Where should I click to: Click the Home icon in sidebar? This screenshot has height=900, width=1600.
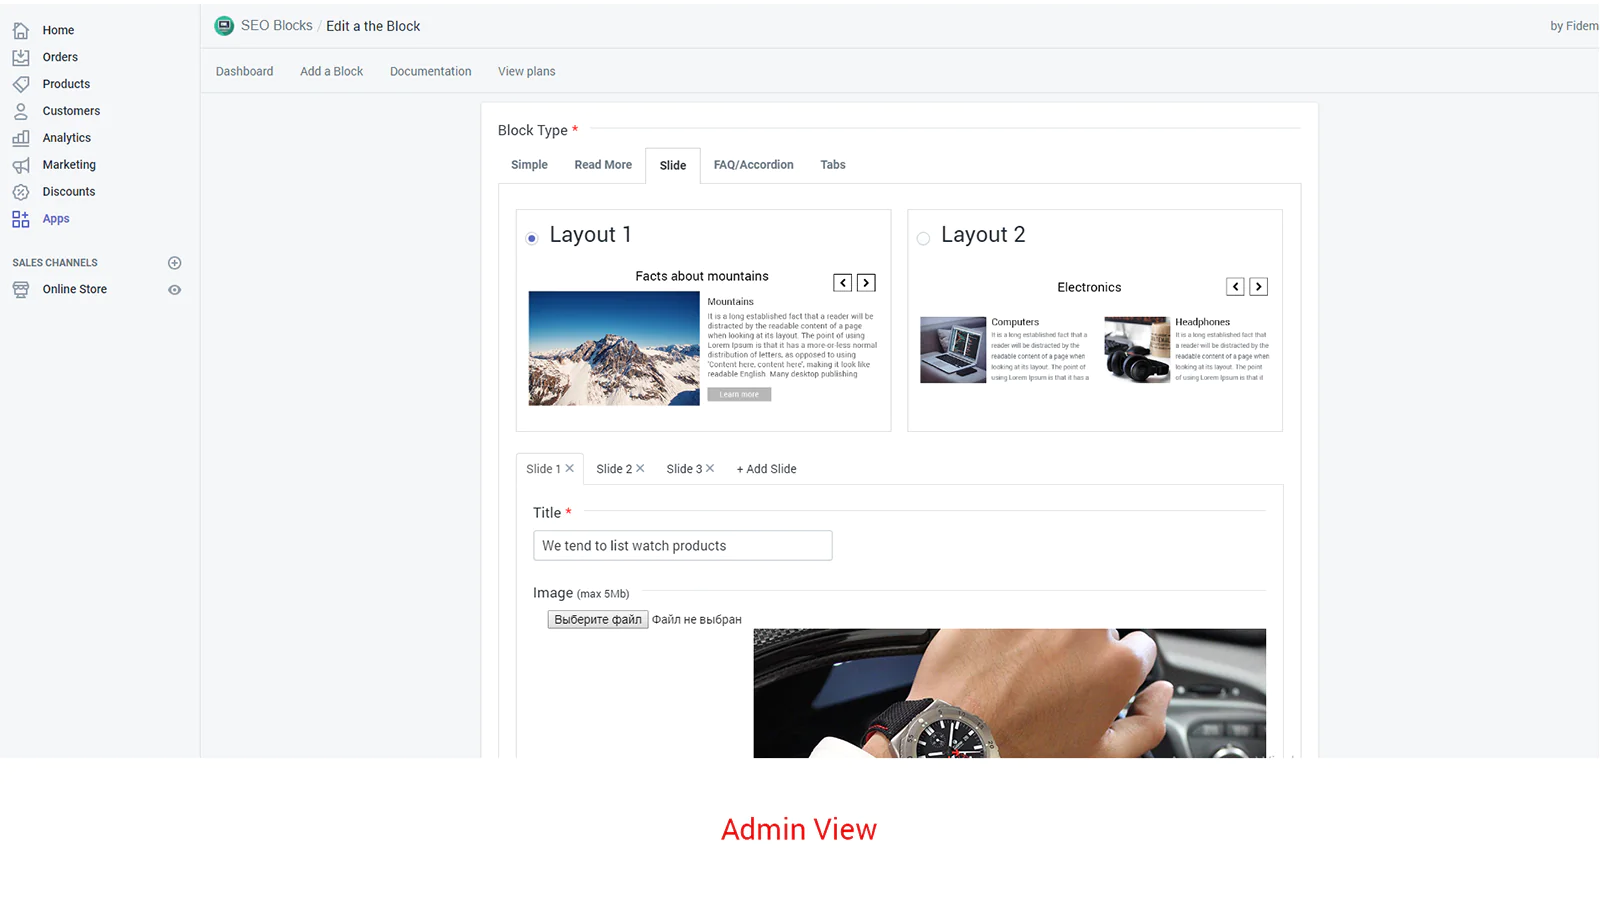(x=21, y=30)
